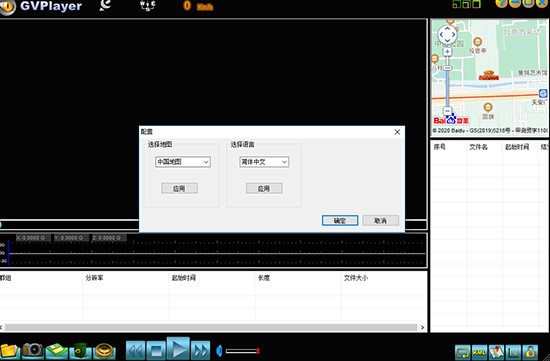Zoom out the Baidu map with minus button

click(x=447, y=111)
